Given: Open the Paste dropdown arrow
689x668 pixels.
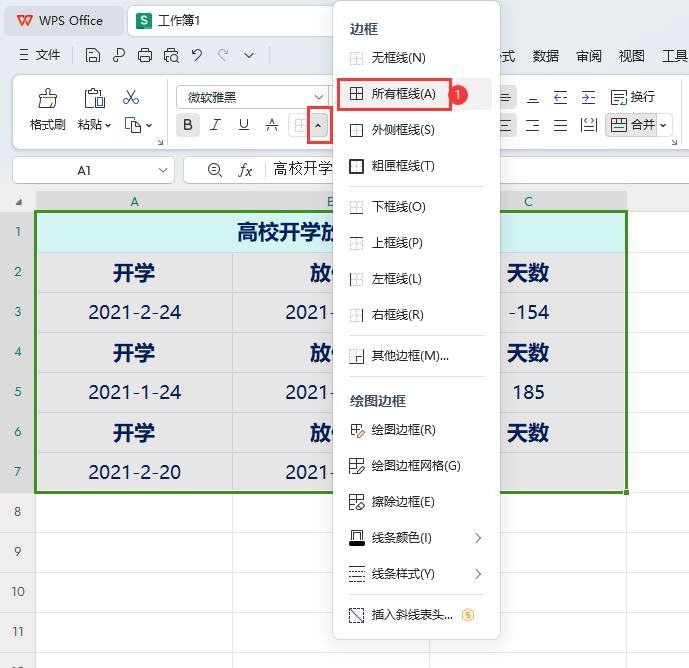Looking at the screenshot, I should coord(108,126).
